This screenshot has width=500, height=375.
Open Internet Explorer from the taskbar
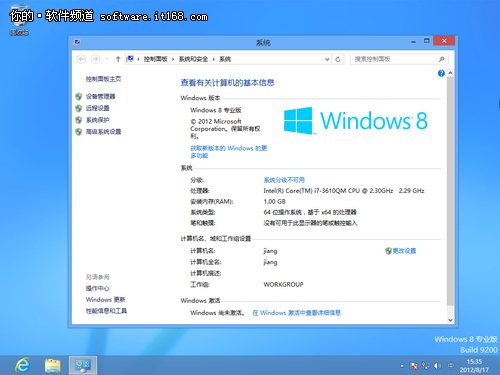22,365
